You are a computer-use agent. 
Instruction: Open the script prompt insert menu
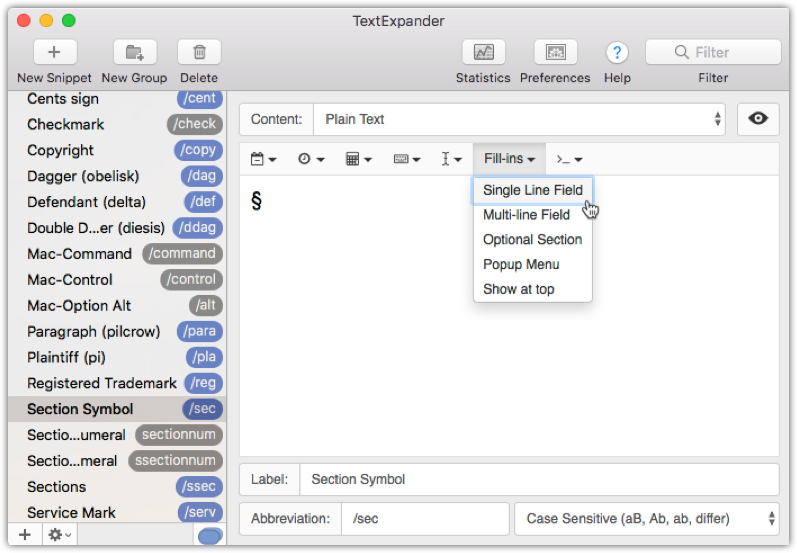(x=569, y=159)
